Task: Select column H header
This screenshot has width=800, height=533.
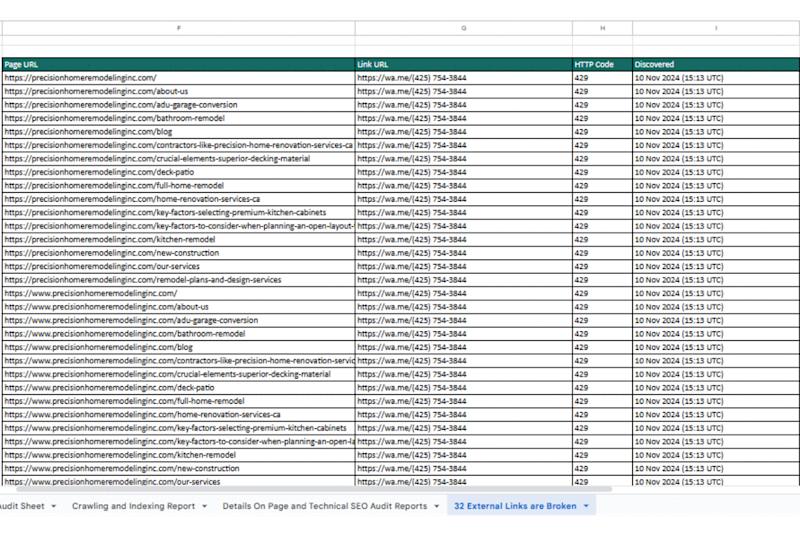Action: coord(603,28)
